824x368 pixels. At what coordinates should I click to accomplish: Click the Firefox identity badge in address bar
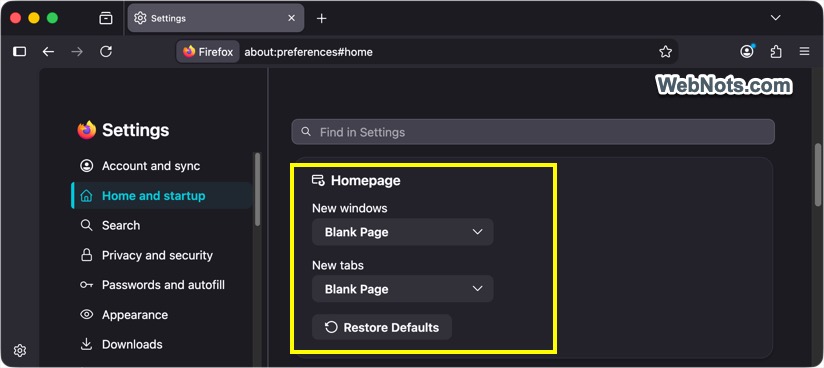(x=208, y=52)
